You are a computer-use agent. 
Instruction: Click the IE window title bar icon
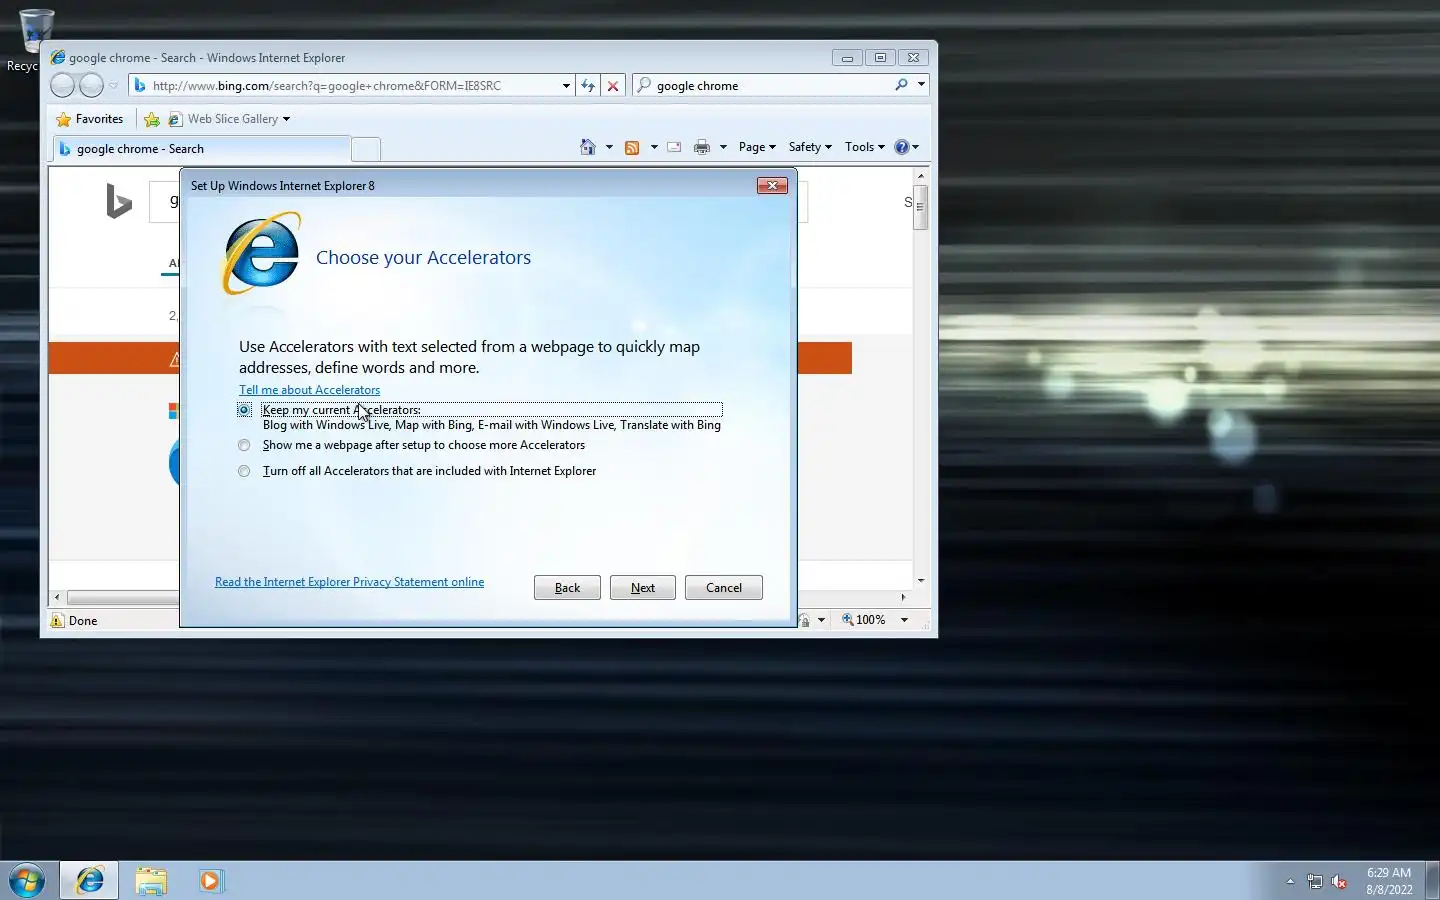(x=58, y=58)
